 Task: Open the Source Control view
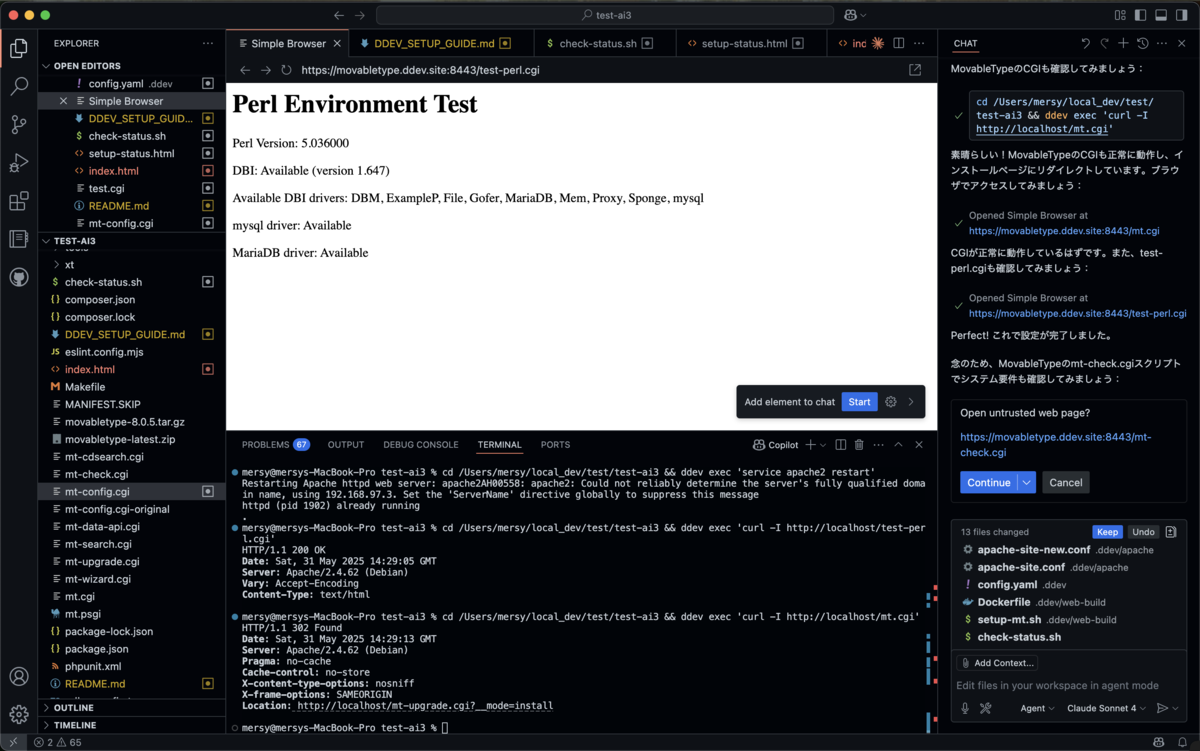click(x=18, y=124)
